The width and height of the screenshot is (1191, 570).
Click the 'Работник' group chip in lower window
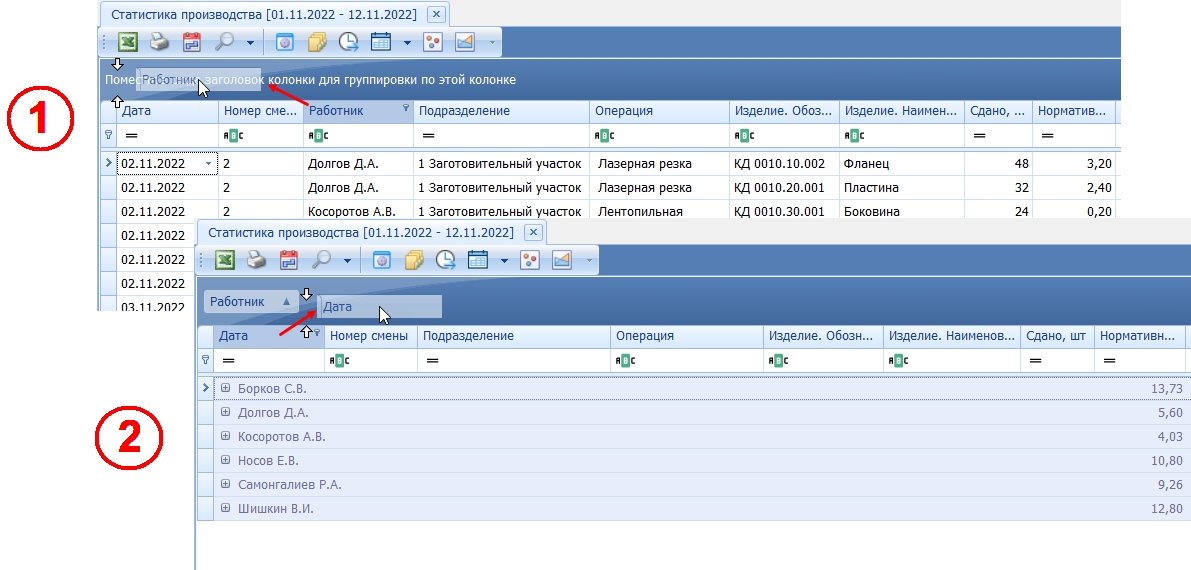251,302
